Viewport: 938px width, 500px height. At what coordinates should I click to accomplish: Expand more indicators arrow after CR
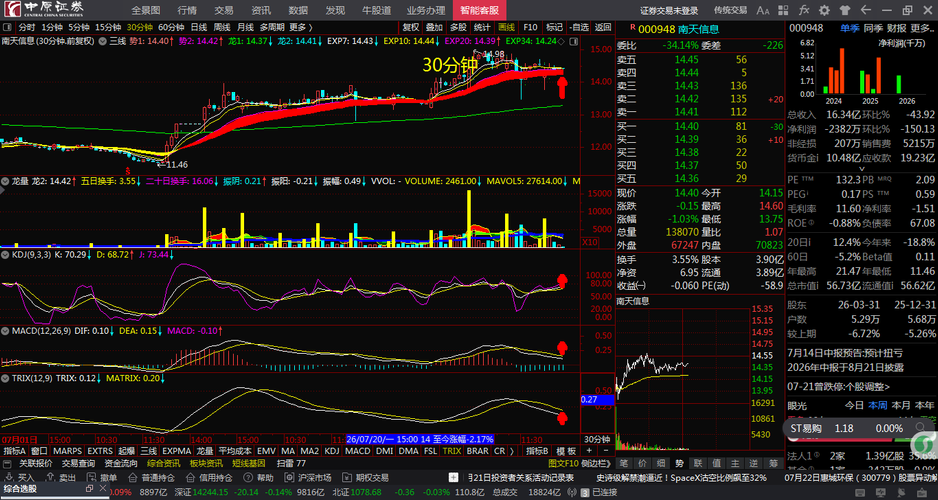coord(513,450)
